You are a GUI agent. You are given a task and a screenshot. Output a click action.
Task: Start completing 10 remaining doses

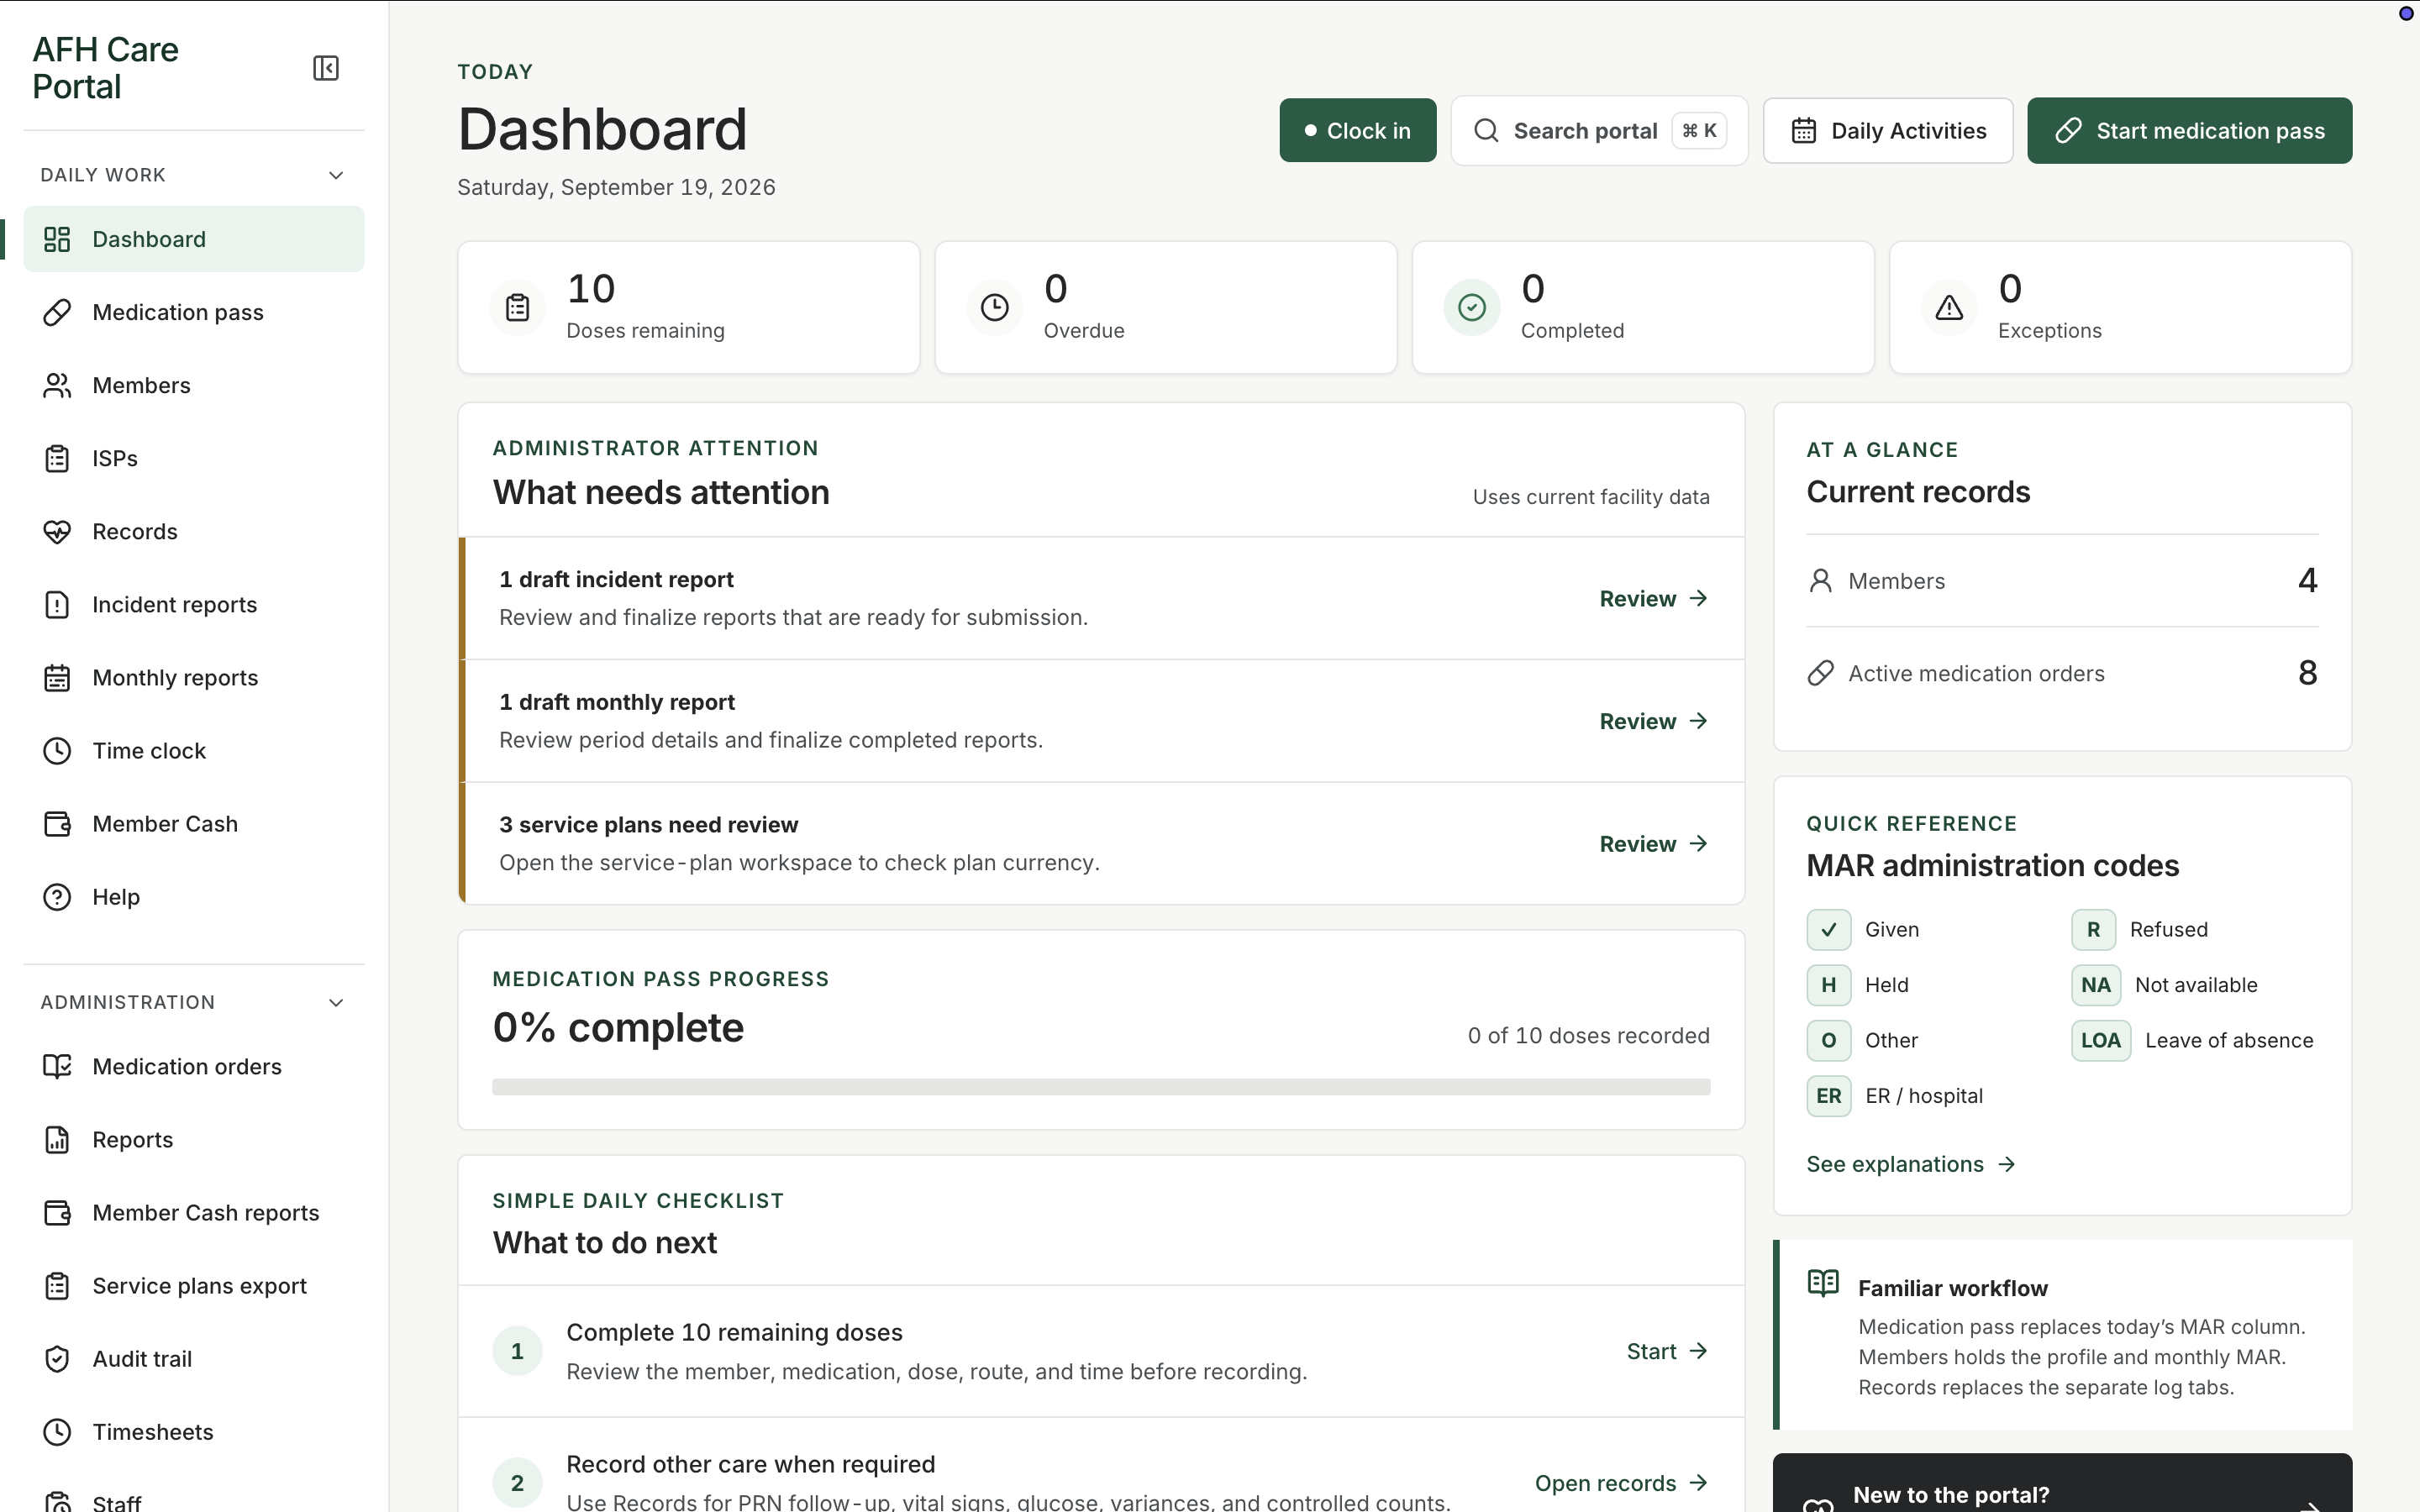pos(1667,1351)
